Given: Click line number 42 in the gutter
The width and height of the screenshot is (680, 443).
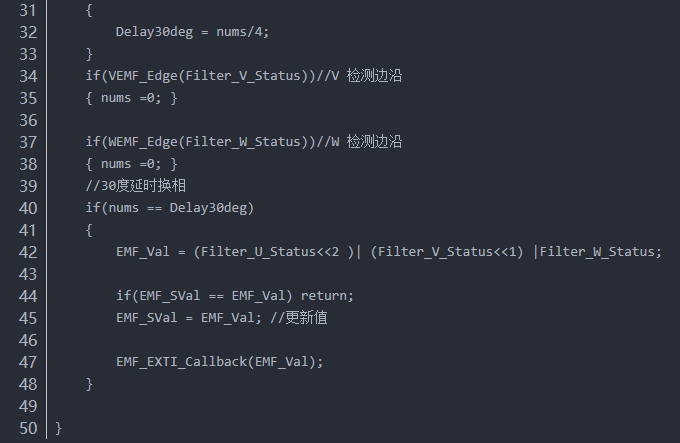Looking at the screenshot, I should [28, 252].
